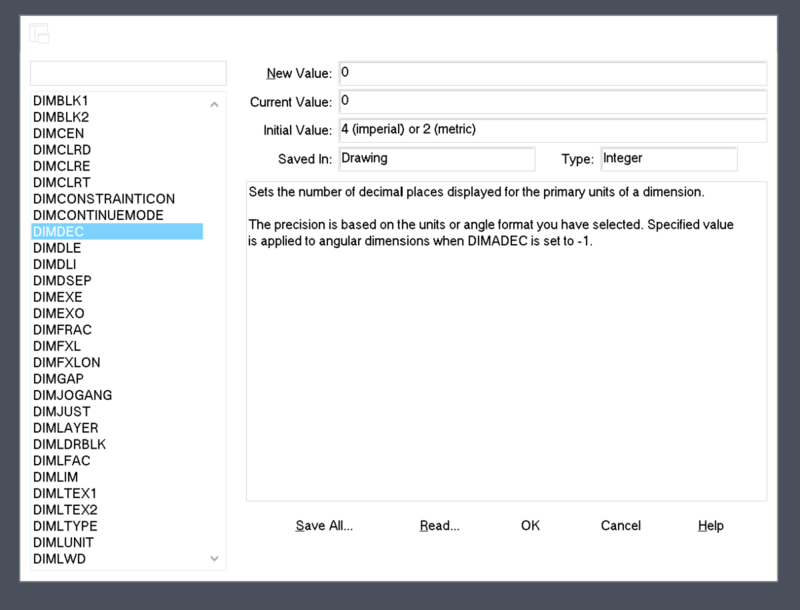Open Help for system variables
The image size is (800, 610).
tap(710, 526)
